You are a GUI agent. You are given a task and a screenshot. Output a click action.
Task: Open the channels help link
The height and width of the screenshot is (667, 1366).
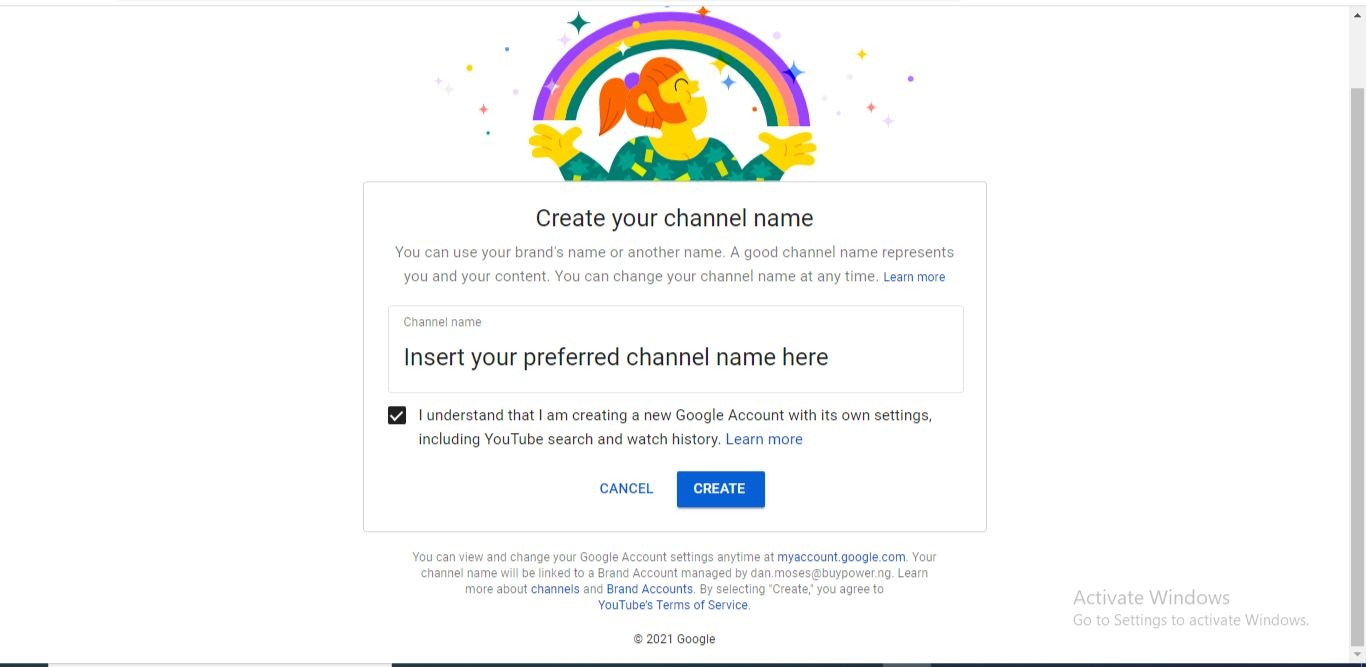coord(555,589)
